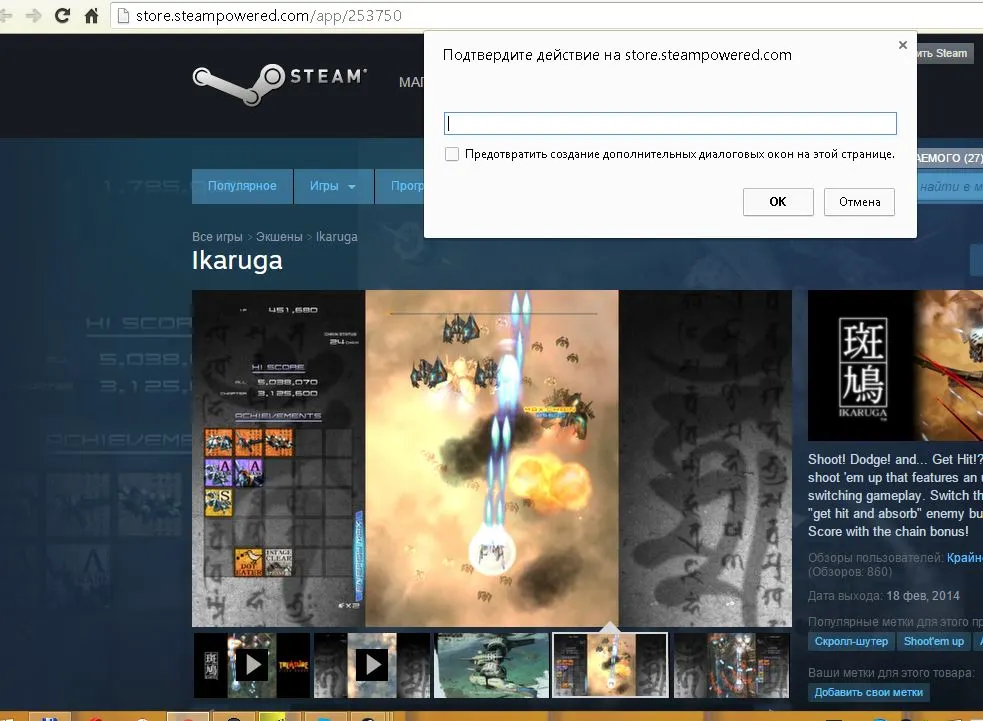Play the second trailer video thumbnail
Screen dimensions: 983x721
point(372,665)
